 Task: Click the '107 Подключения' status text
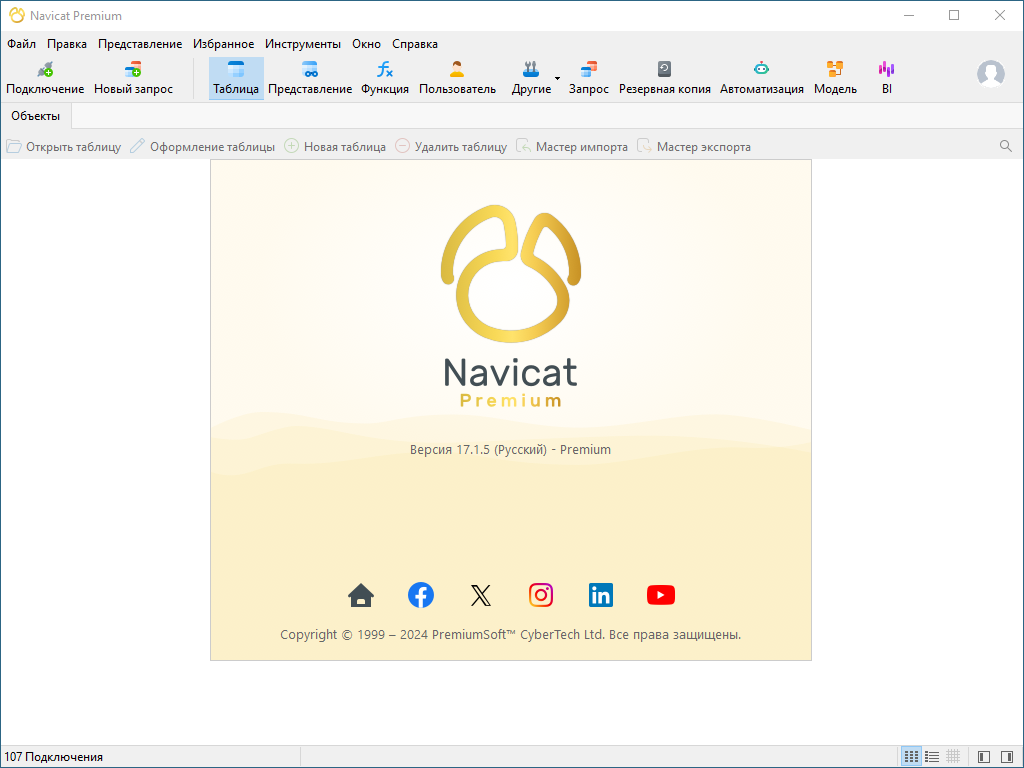54,757
